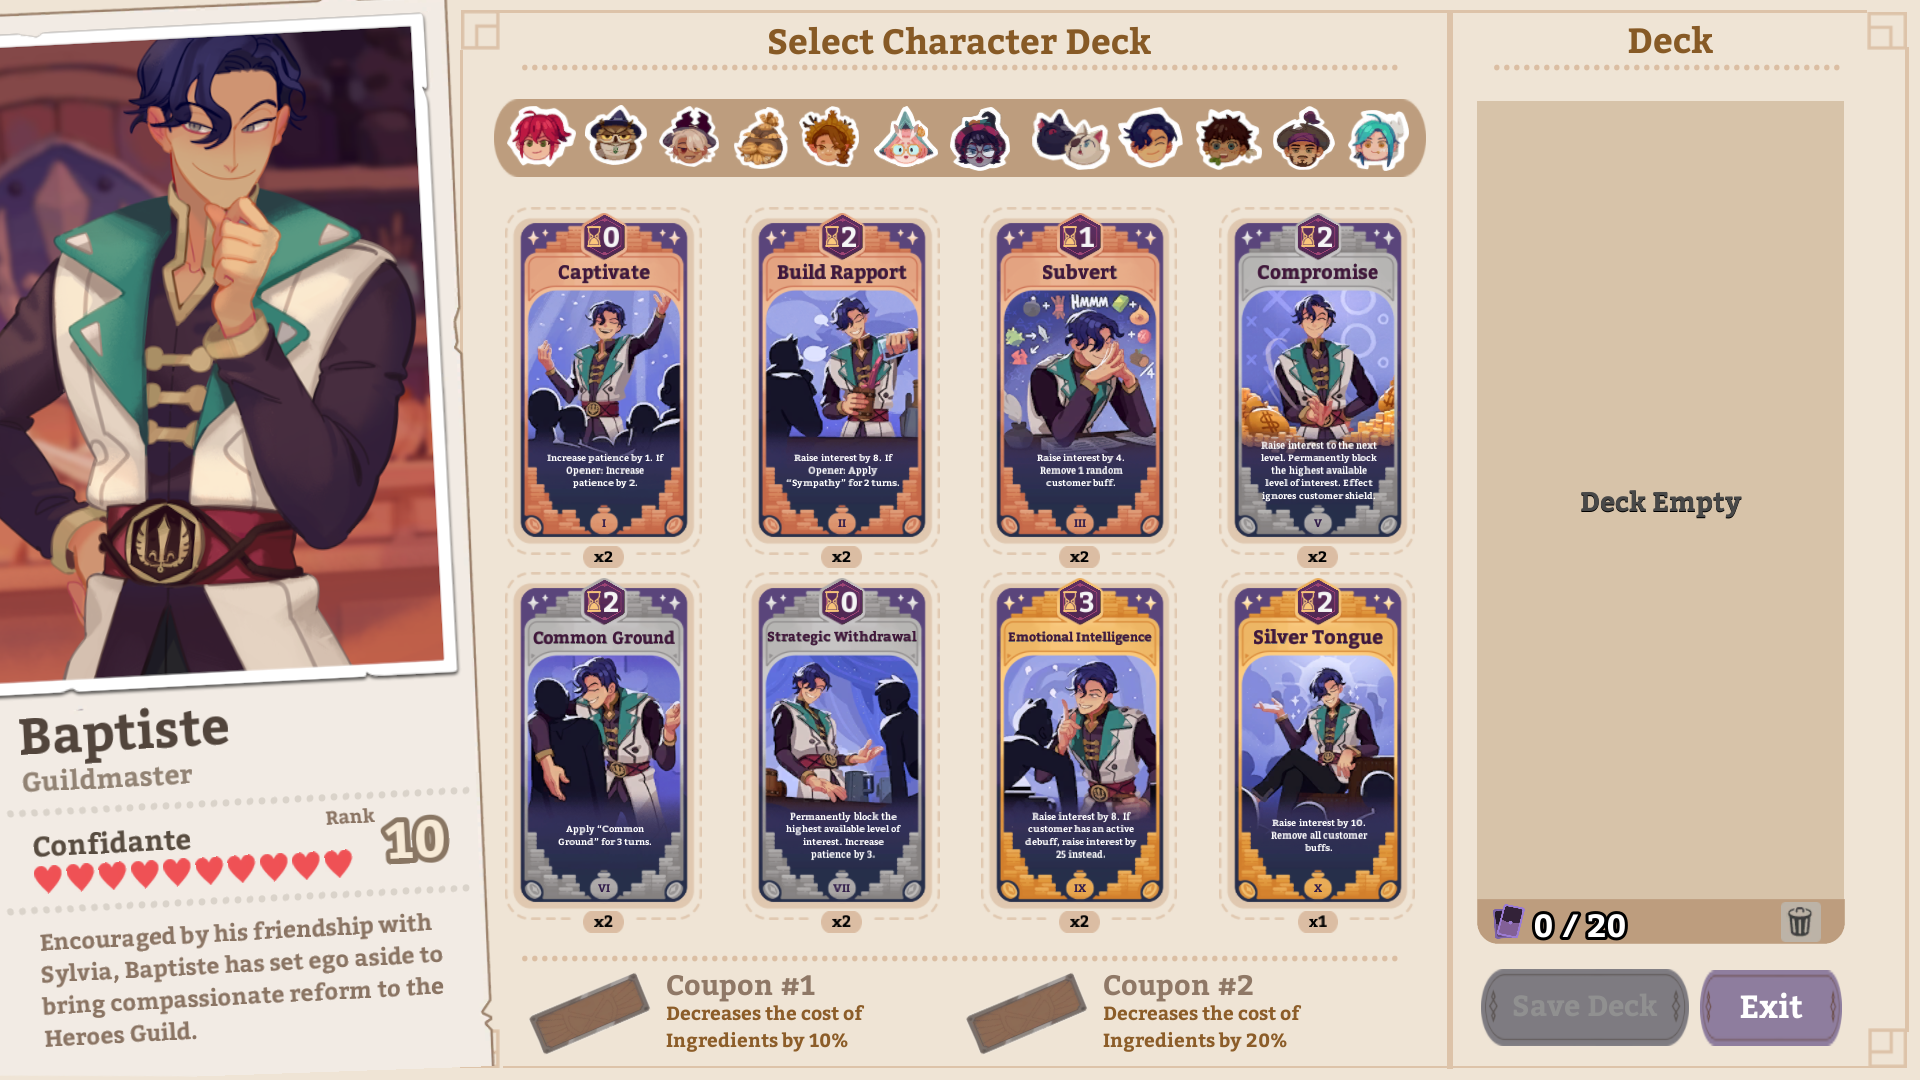Viewport: 1920px width, 1080px height.
Task: Add the Emotional Intelligence card
Action: click(1079, 745)
